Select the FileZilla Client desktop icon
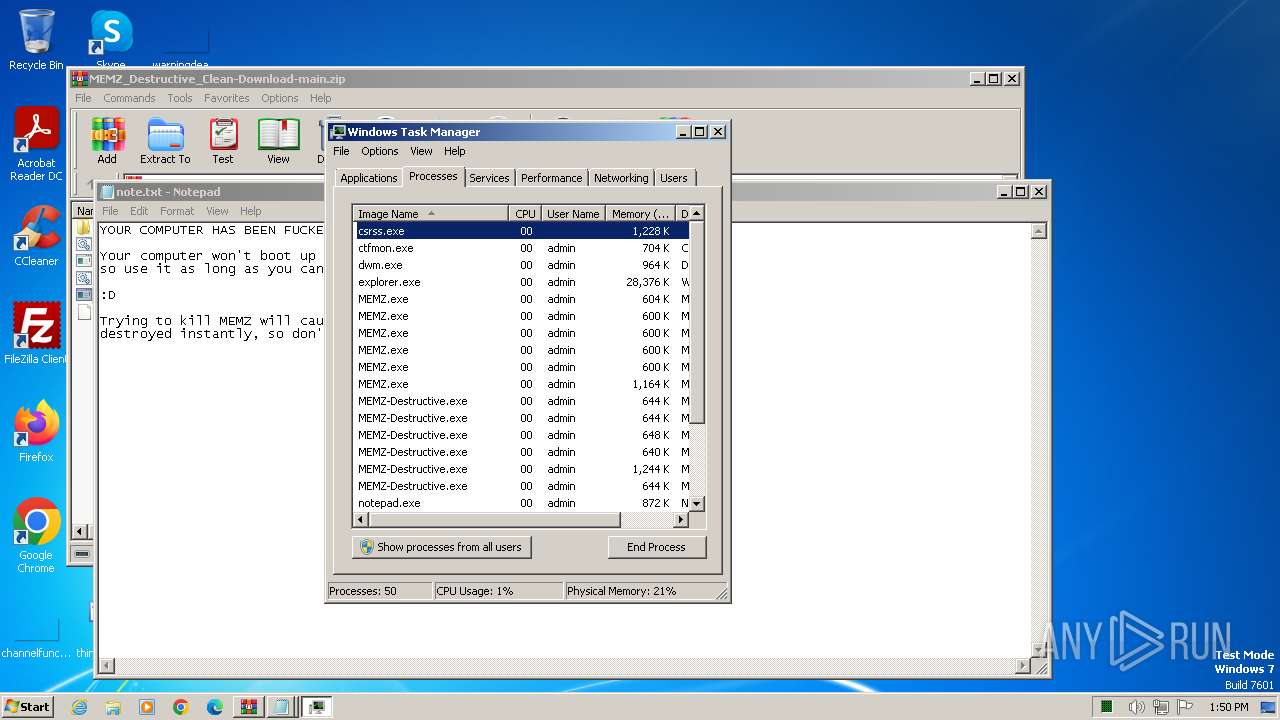The width and height of the screenshot is (1280, 720). [36, 334]
